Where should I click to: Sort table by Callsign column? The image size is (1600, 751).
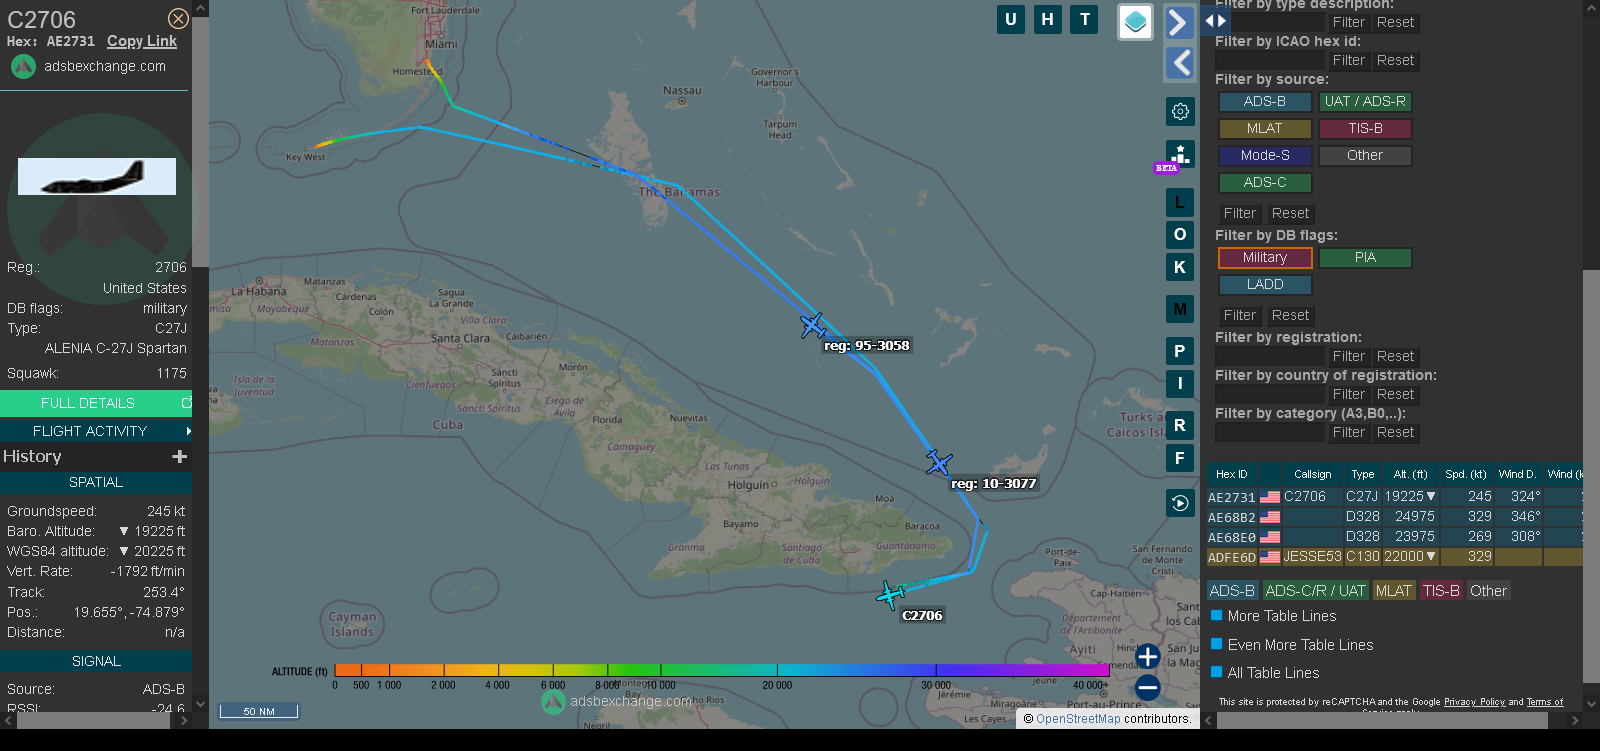point(1312,474)
